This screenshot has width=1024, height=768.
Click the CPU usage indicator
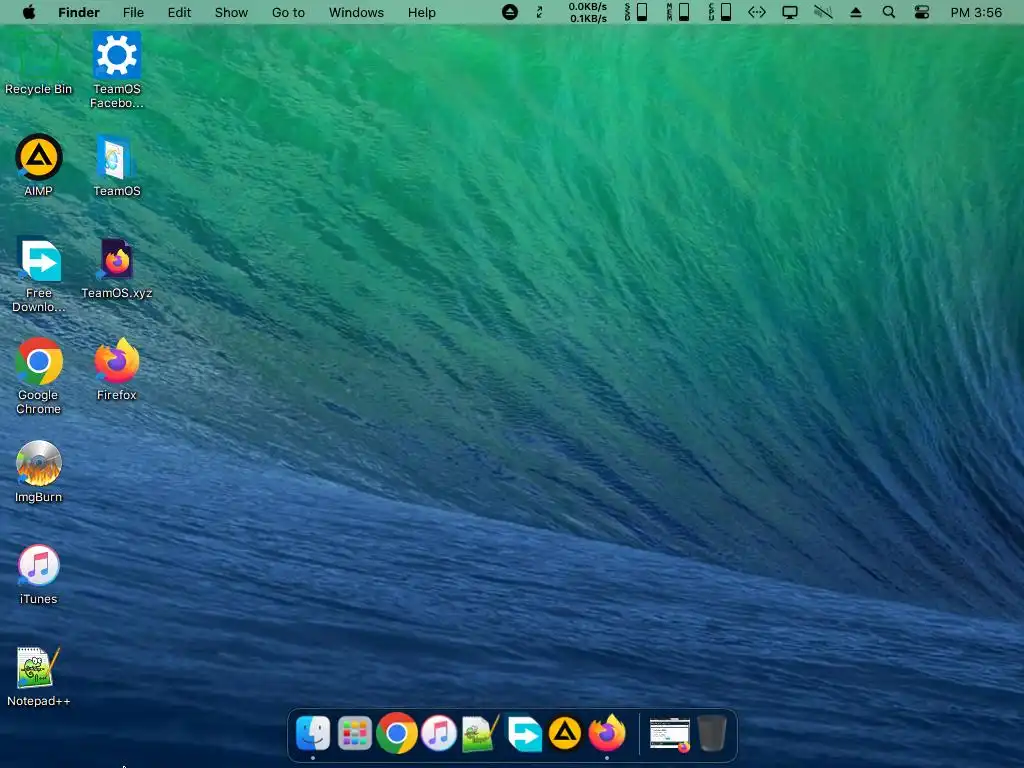pos(720,12)
